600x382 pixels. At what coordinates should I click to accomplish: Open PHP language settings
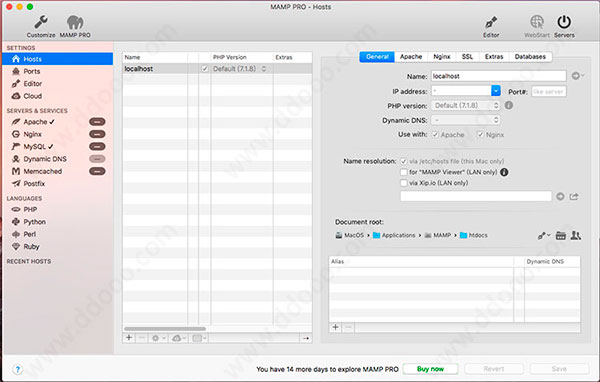[x=30, y=209]
